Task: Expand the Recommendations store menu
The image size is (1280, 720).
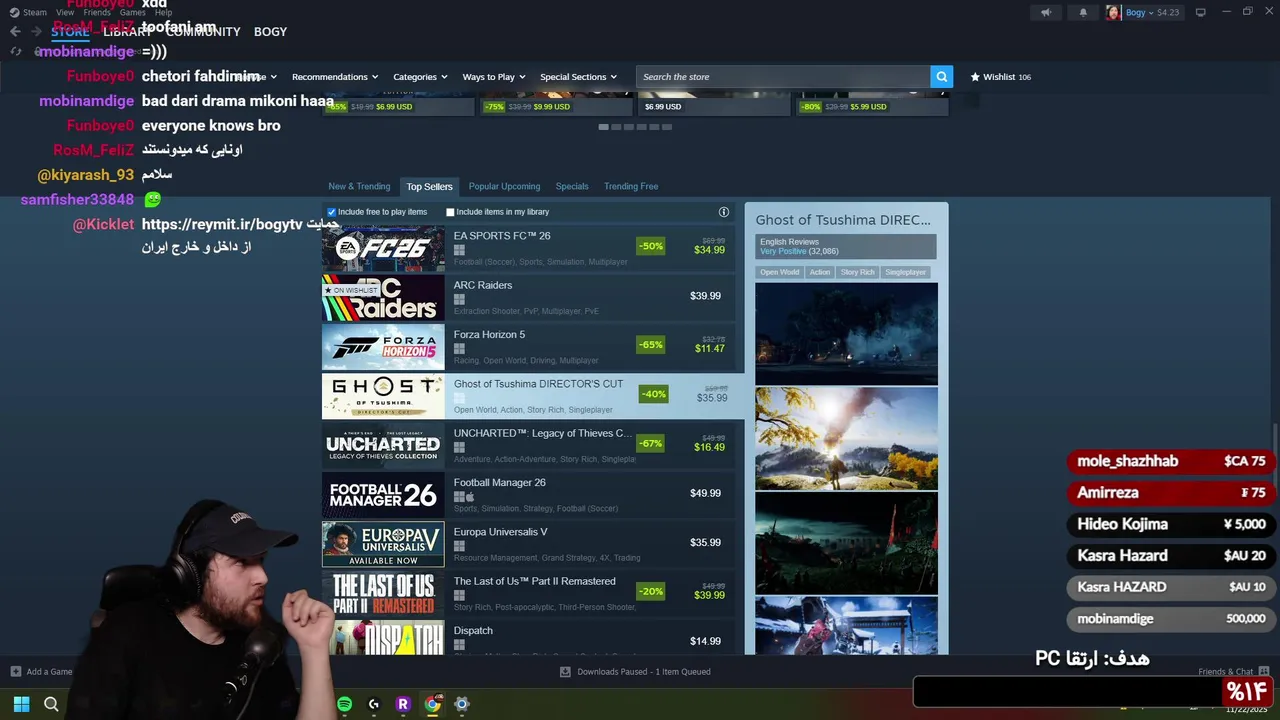Action: [x=335, y=77]
